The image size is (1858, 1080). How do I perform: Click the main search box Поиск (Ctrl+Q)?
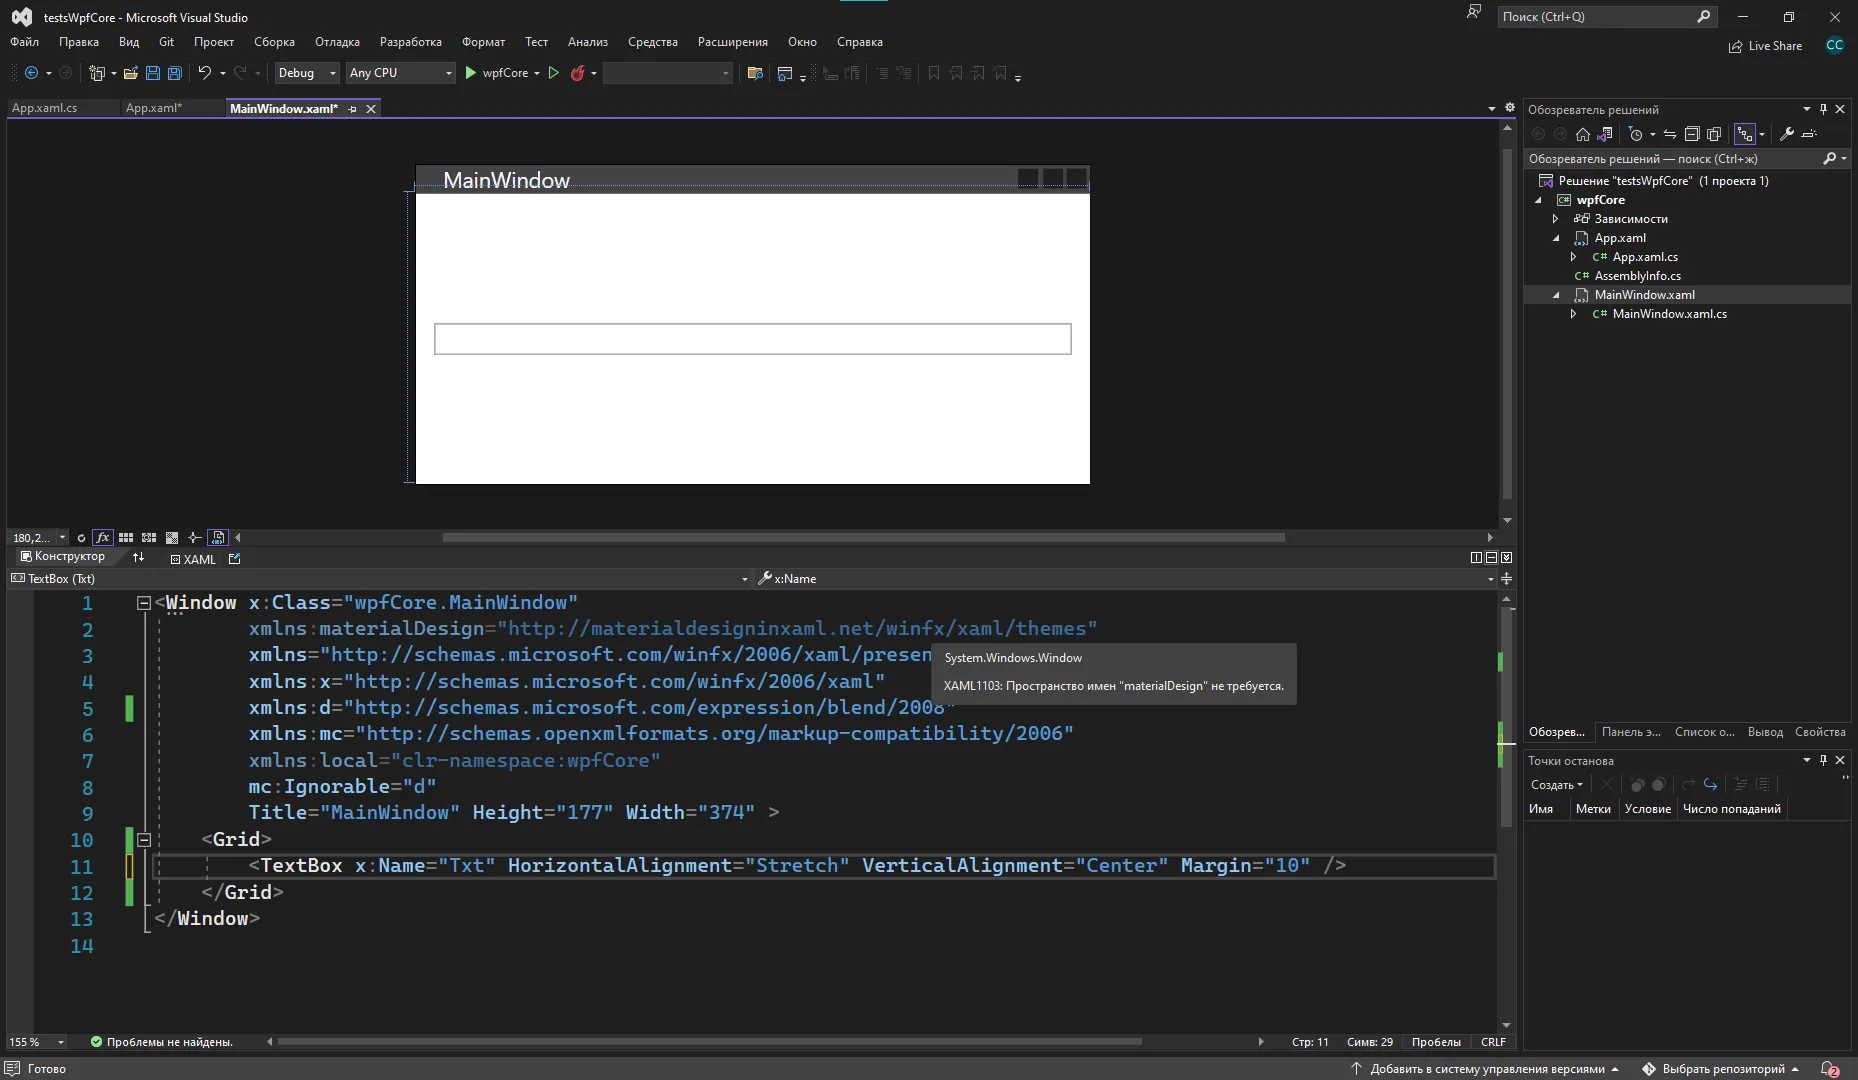(x=1607, y=17)
